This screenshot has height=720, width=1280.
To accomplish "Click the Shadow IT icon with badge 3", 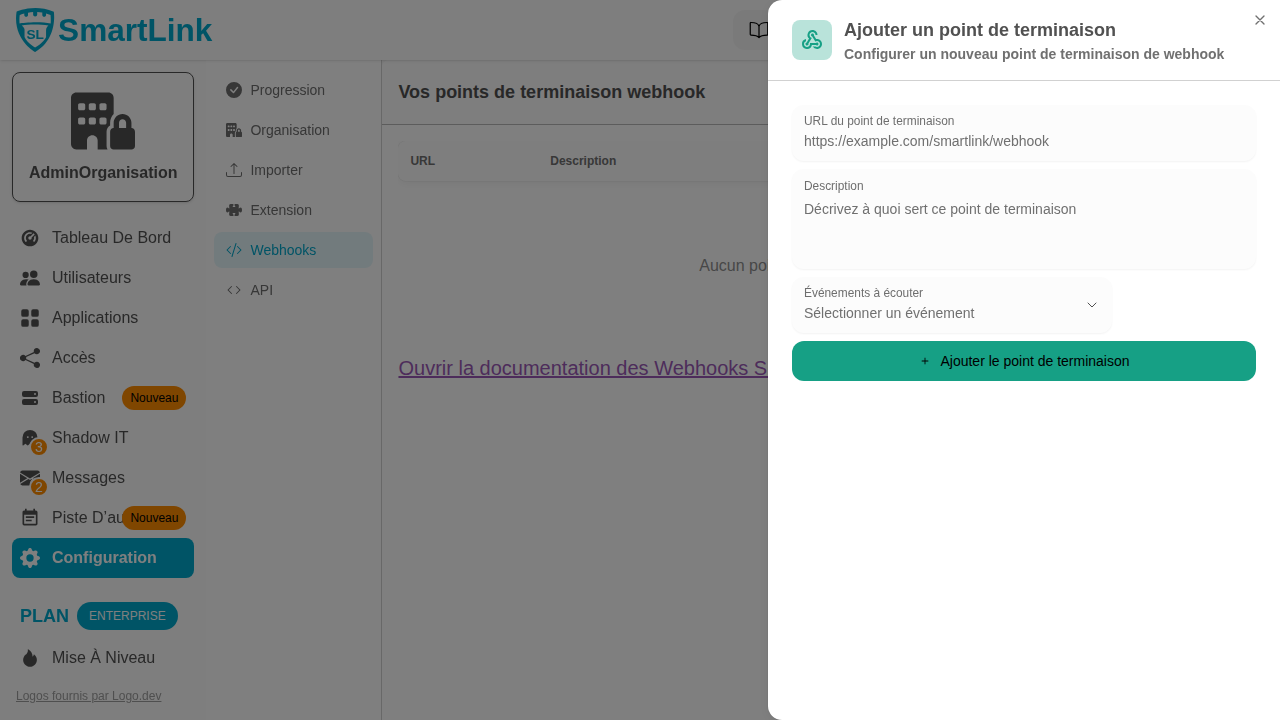I will coord(30,438).
